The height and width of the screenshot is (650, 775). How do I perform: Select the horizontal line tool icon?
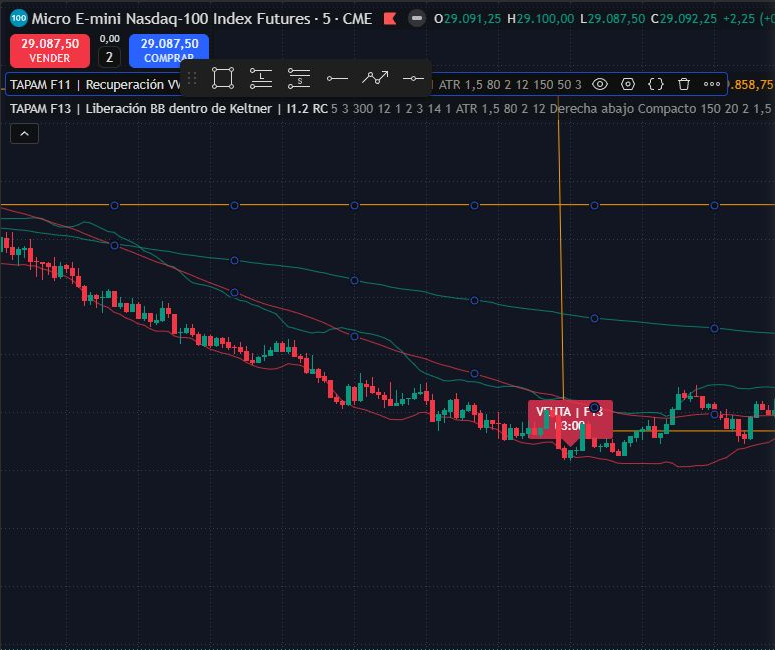(x=413, y=78)
